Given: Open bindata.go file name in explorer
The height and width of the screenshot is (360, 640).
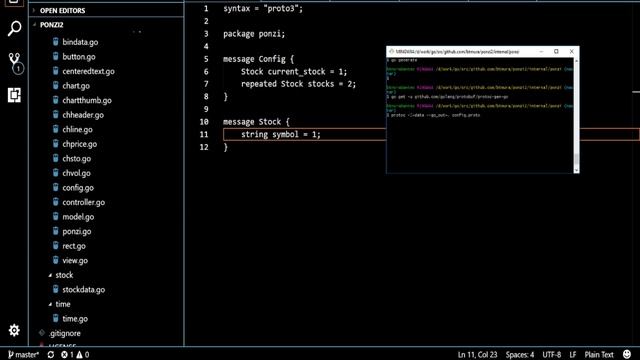Looking at the screenshot, I should pos(80,42).
